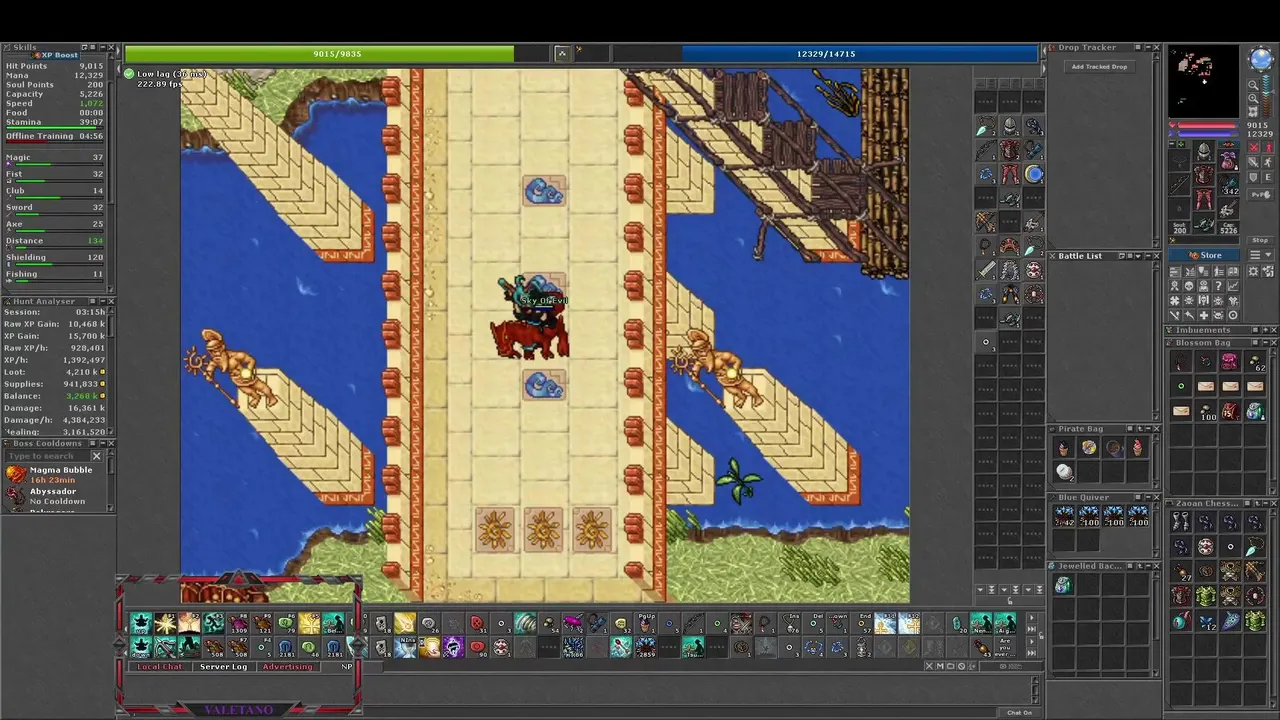This screenshot has height=720, width=1280.
Task: Select green ring in Blossom Bag
Action: pos(1181,386)
